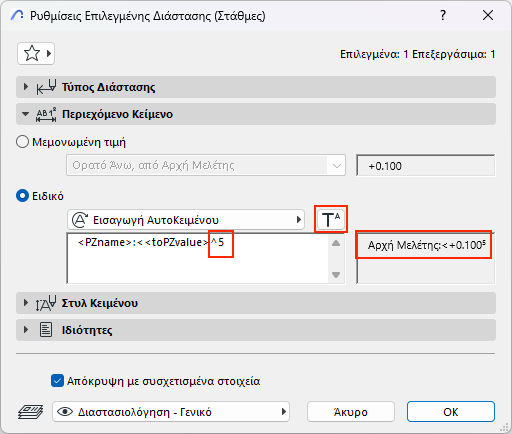Expand the Στυλ Κειμένου panel
The height and width of the screenshot is (434, 512).
coord(26,303)
